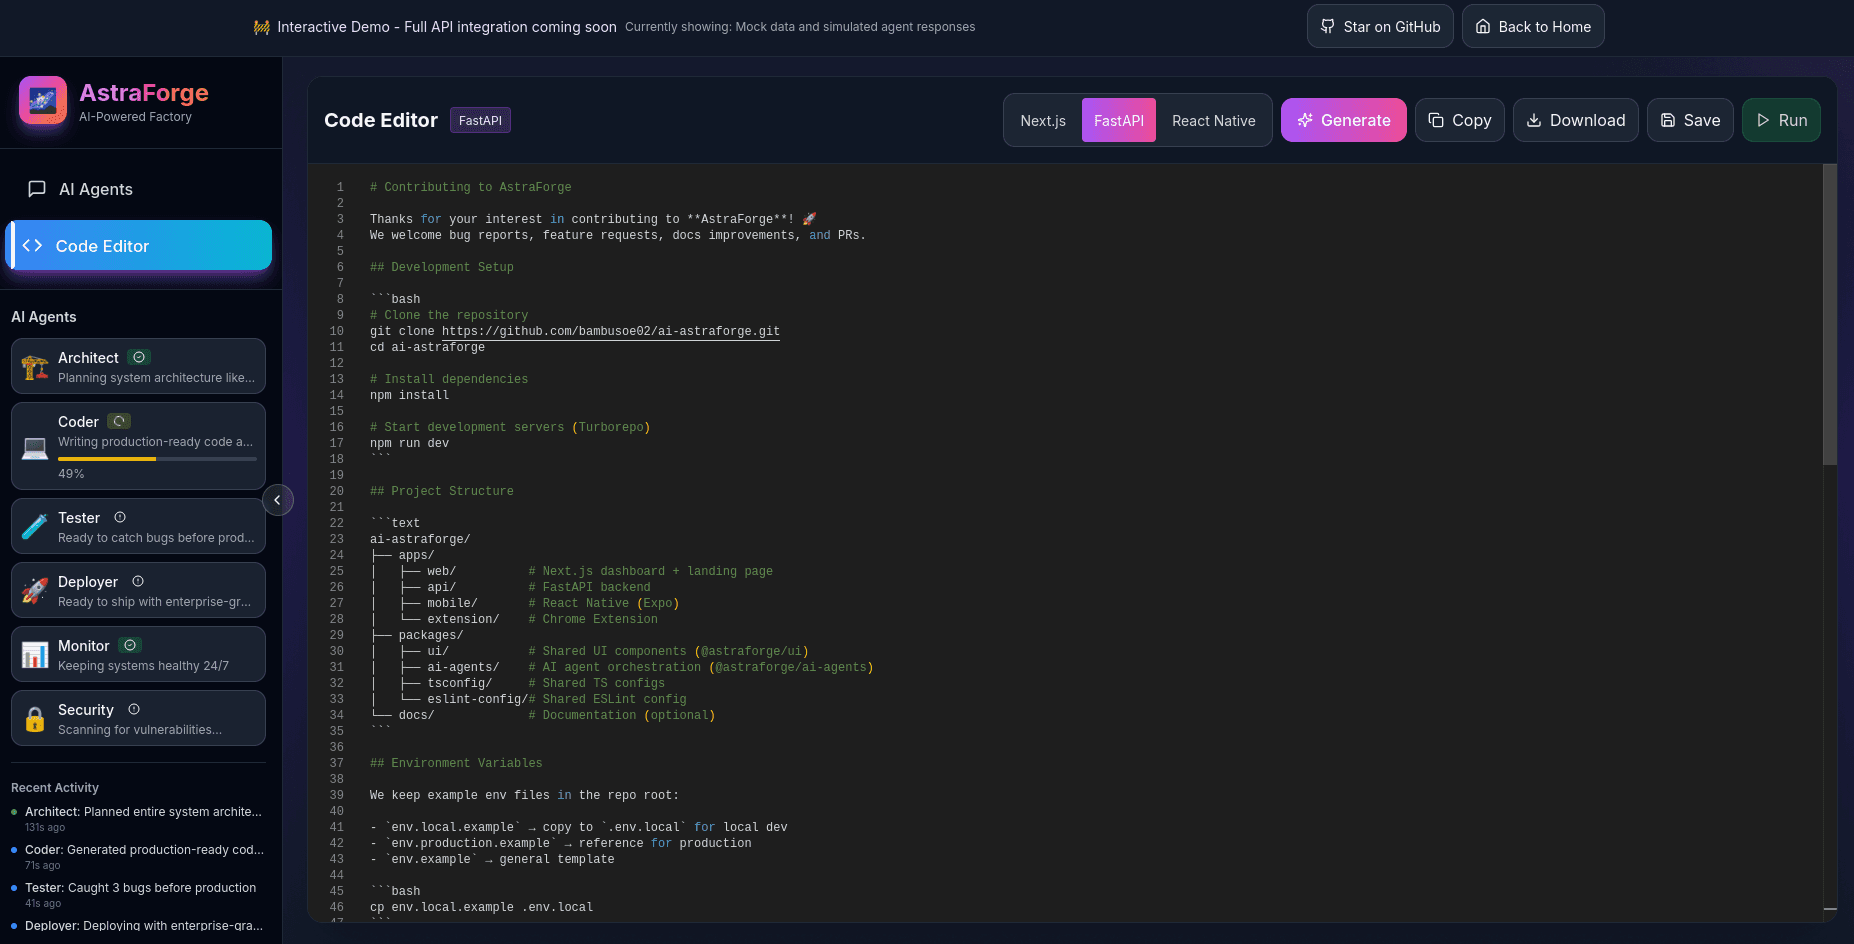Open the GitHub repository URL in the code
The image size is (1854, 944).
pos(610,331)
